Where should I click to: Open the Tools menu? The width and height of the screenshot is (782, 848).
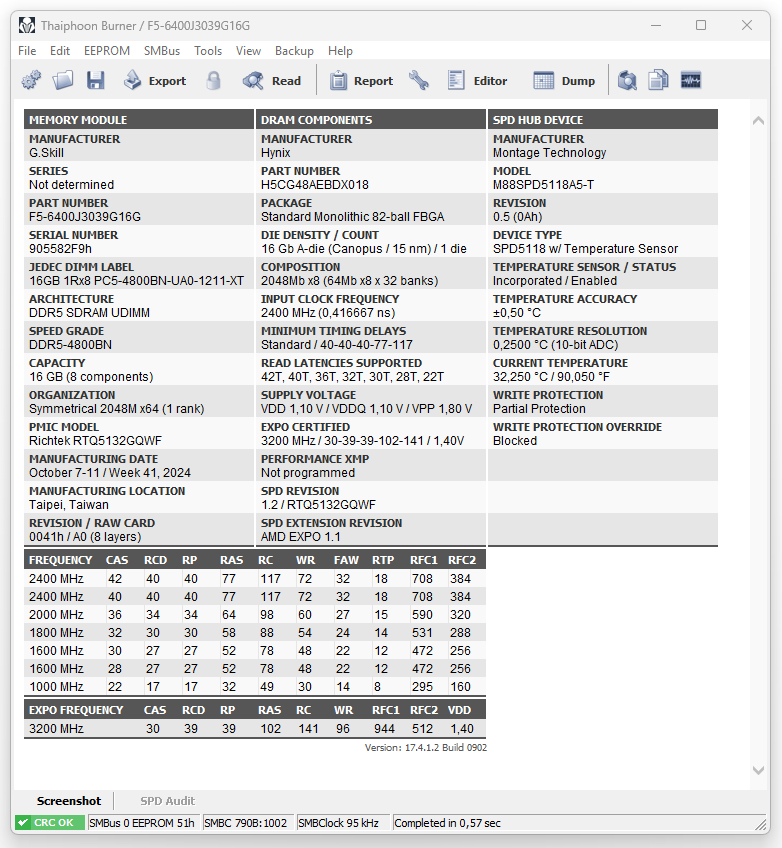tap(208, 51)
